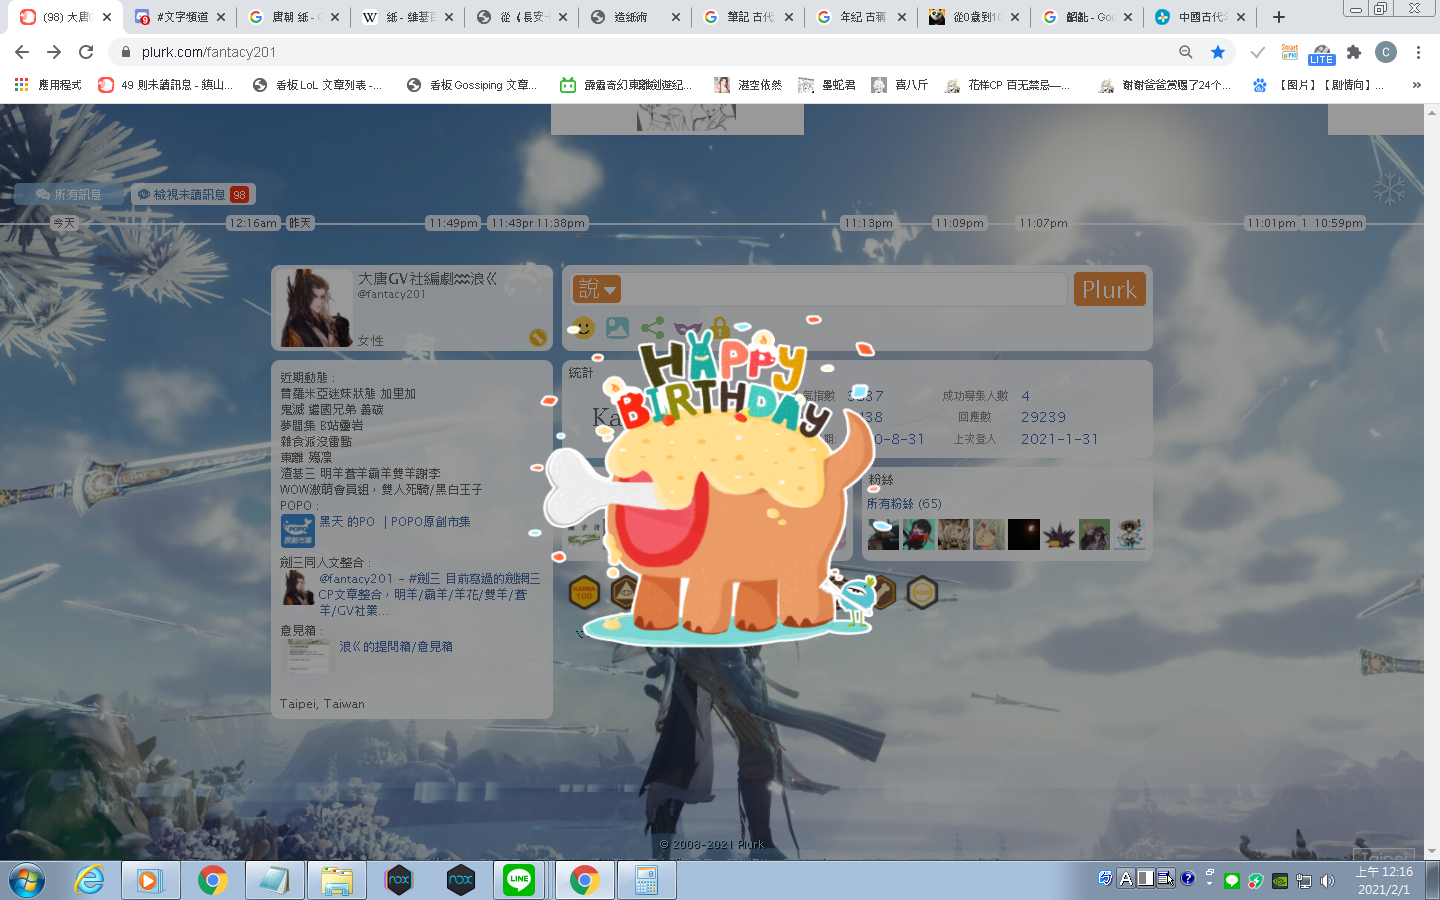
Task: Select the 檢視未讀訊息 tab
Action: (x=193, y=194)
